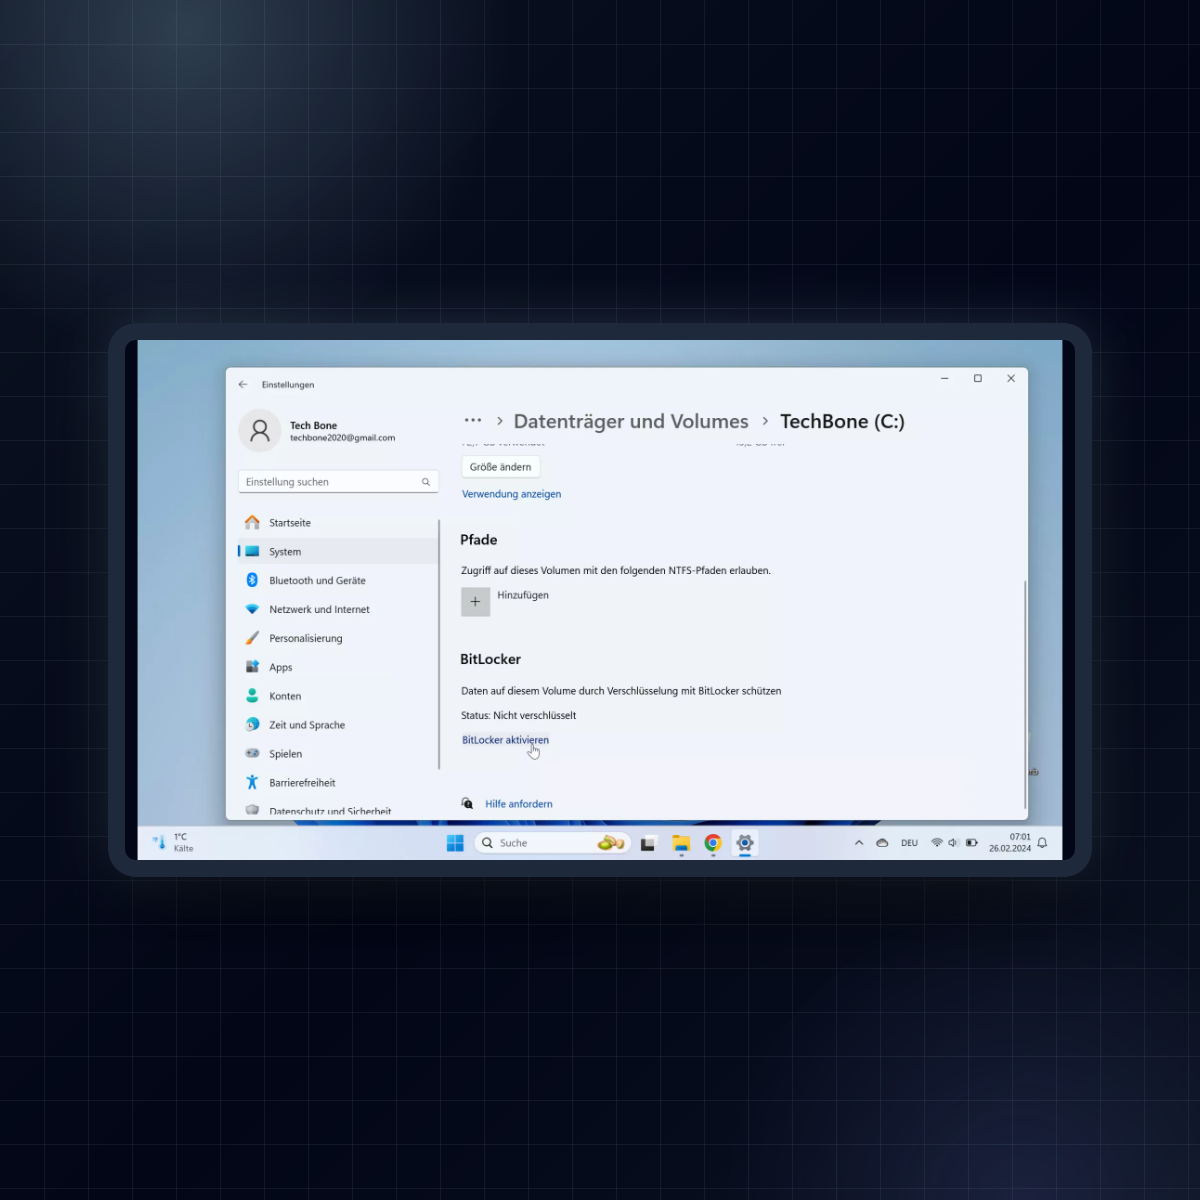Launch Google Chrome from the taskbar
This screenshot has height=1200, width=1200.
713,843
